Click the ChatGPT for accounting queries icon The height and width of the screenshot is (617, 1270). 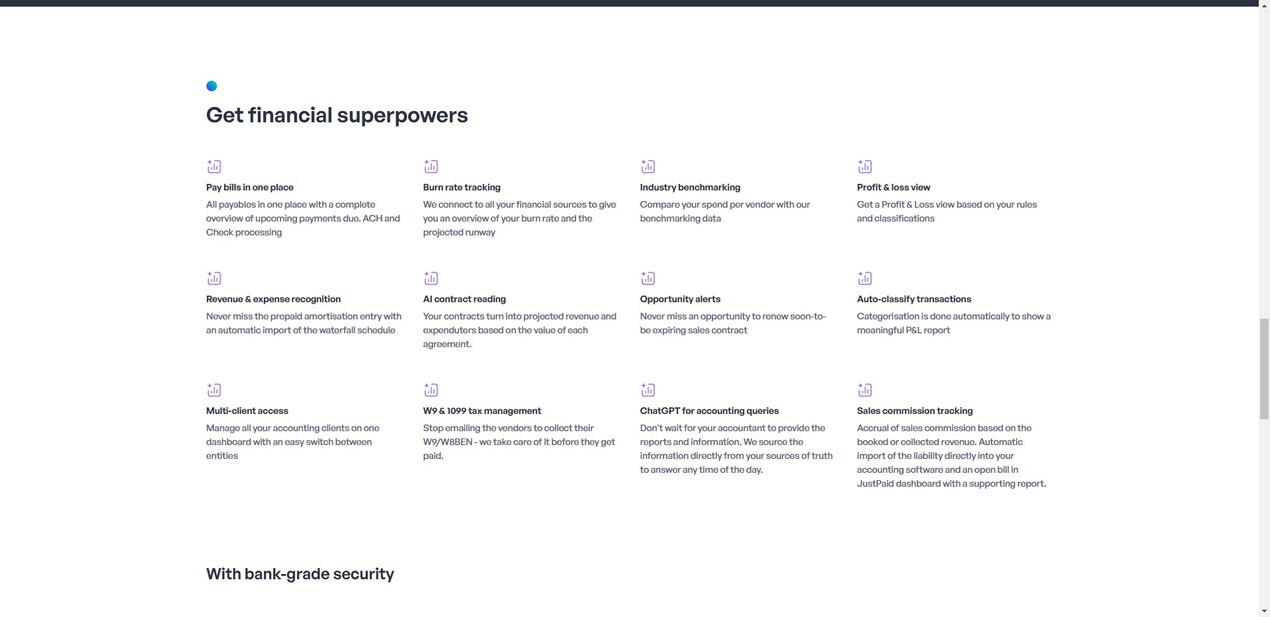click(648, 390)
